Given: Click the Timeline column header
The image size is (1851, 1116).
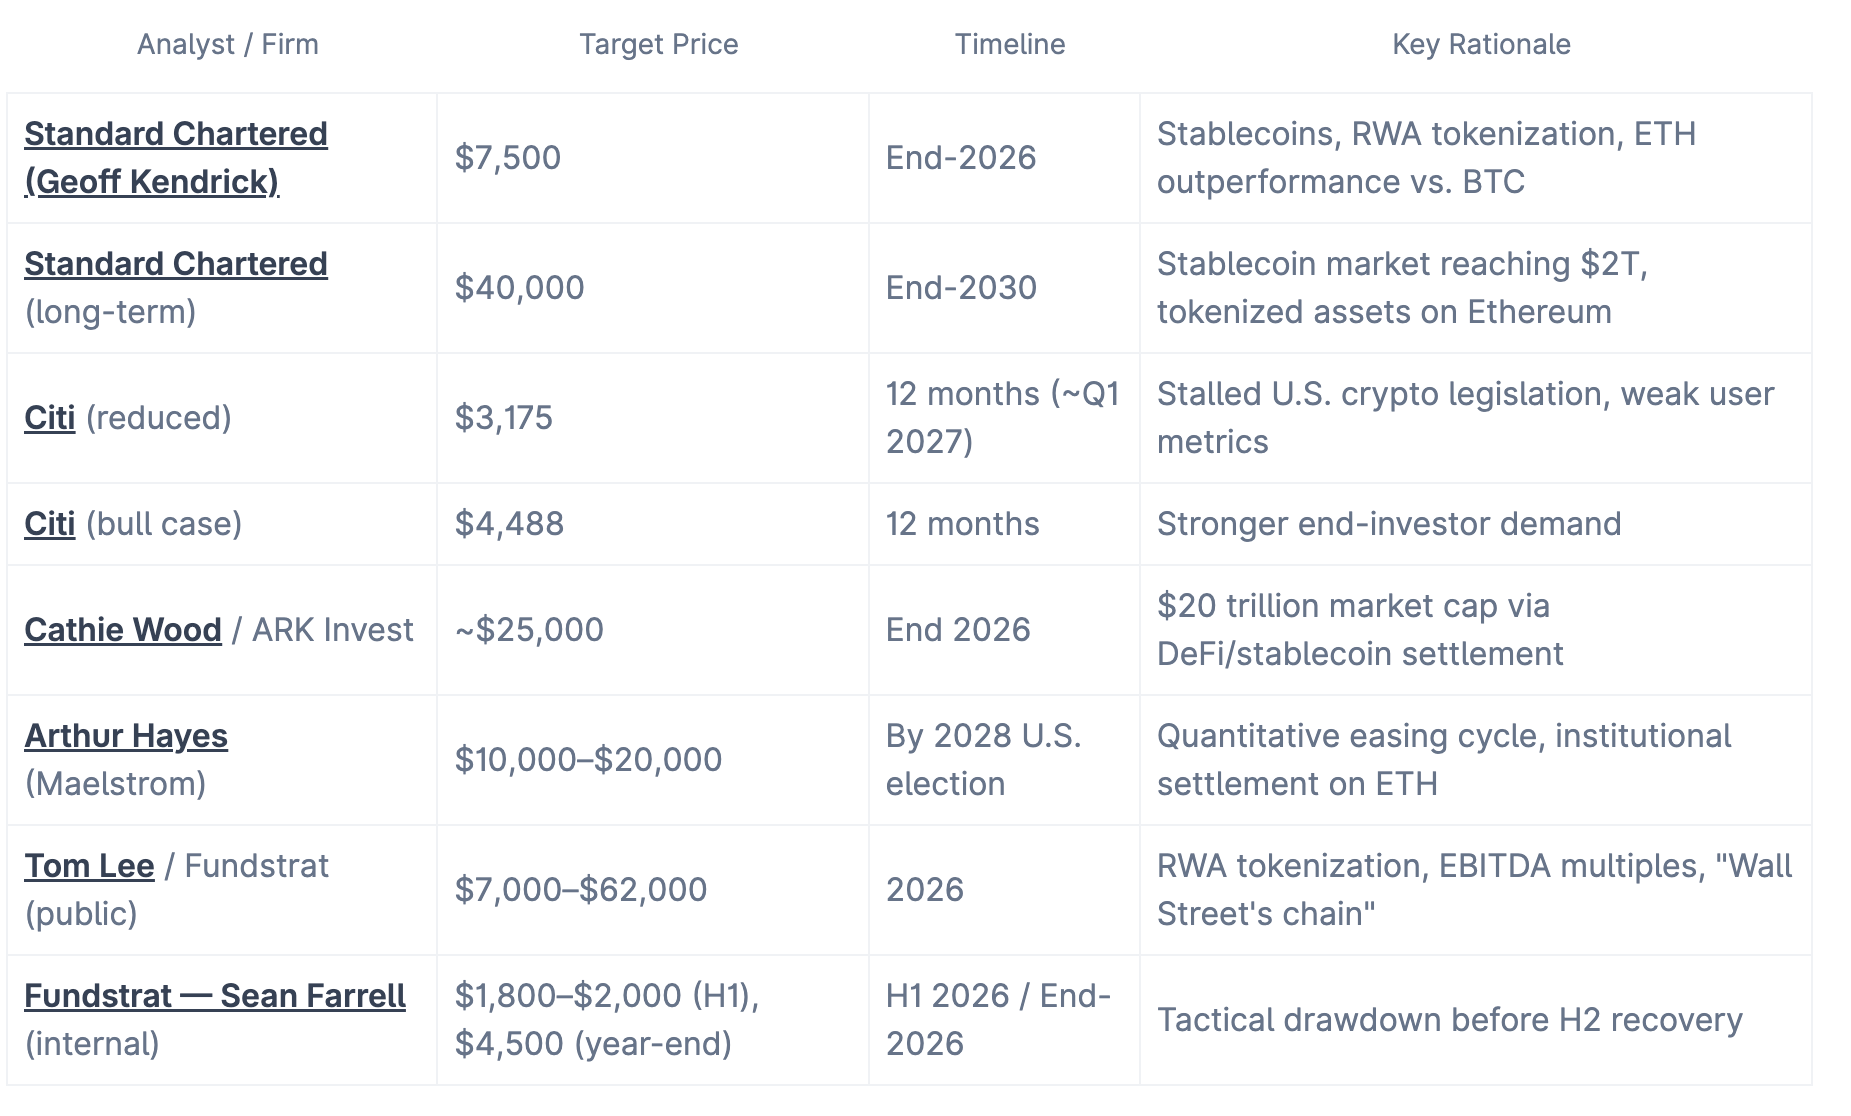Looking at the screenshot, I should tap(1010, 44).
